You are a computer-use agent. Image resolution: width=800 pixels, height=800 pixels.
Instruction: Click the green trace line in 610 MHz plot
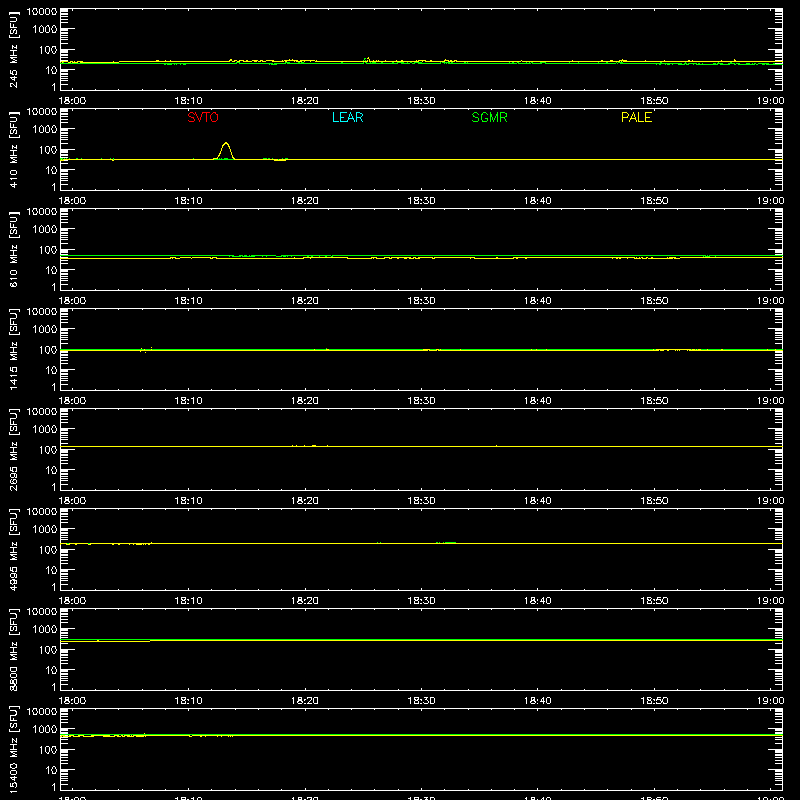(421, 255)
